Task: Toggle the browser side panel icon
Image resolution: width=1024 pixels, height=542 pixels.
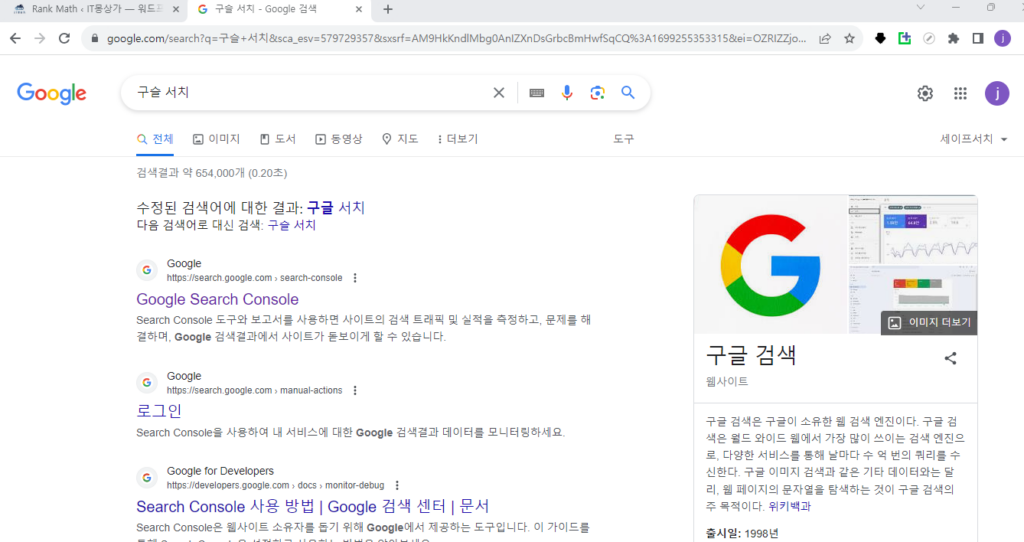Action: [978, 39]
